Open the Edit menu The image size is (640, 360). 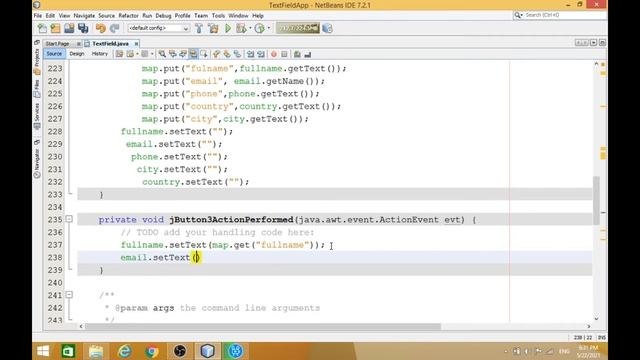(x=50, y=16)
